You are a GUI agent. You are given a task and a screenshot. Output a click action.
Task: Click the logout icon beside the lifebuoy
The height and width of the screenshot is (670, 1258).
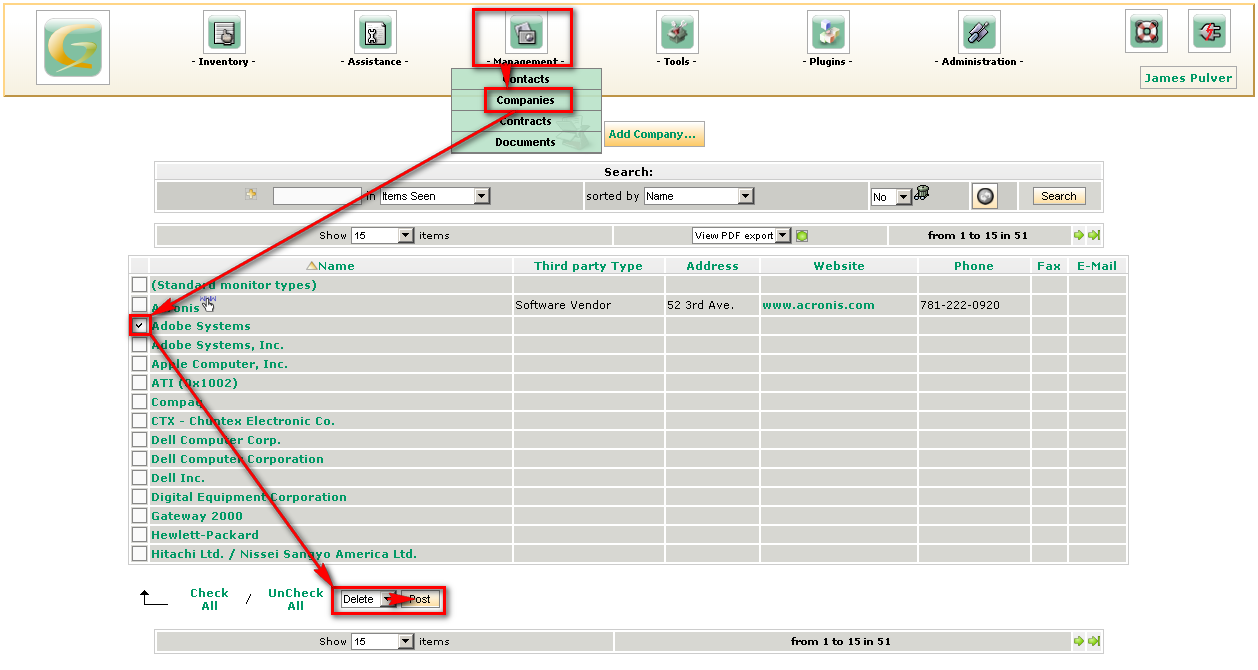[x=1210, y=31]
